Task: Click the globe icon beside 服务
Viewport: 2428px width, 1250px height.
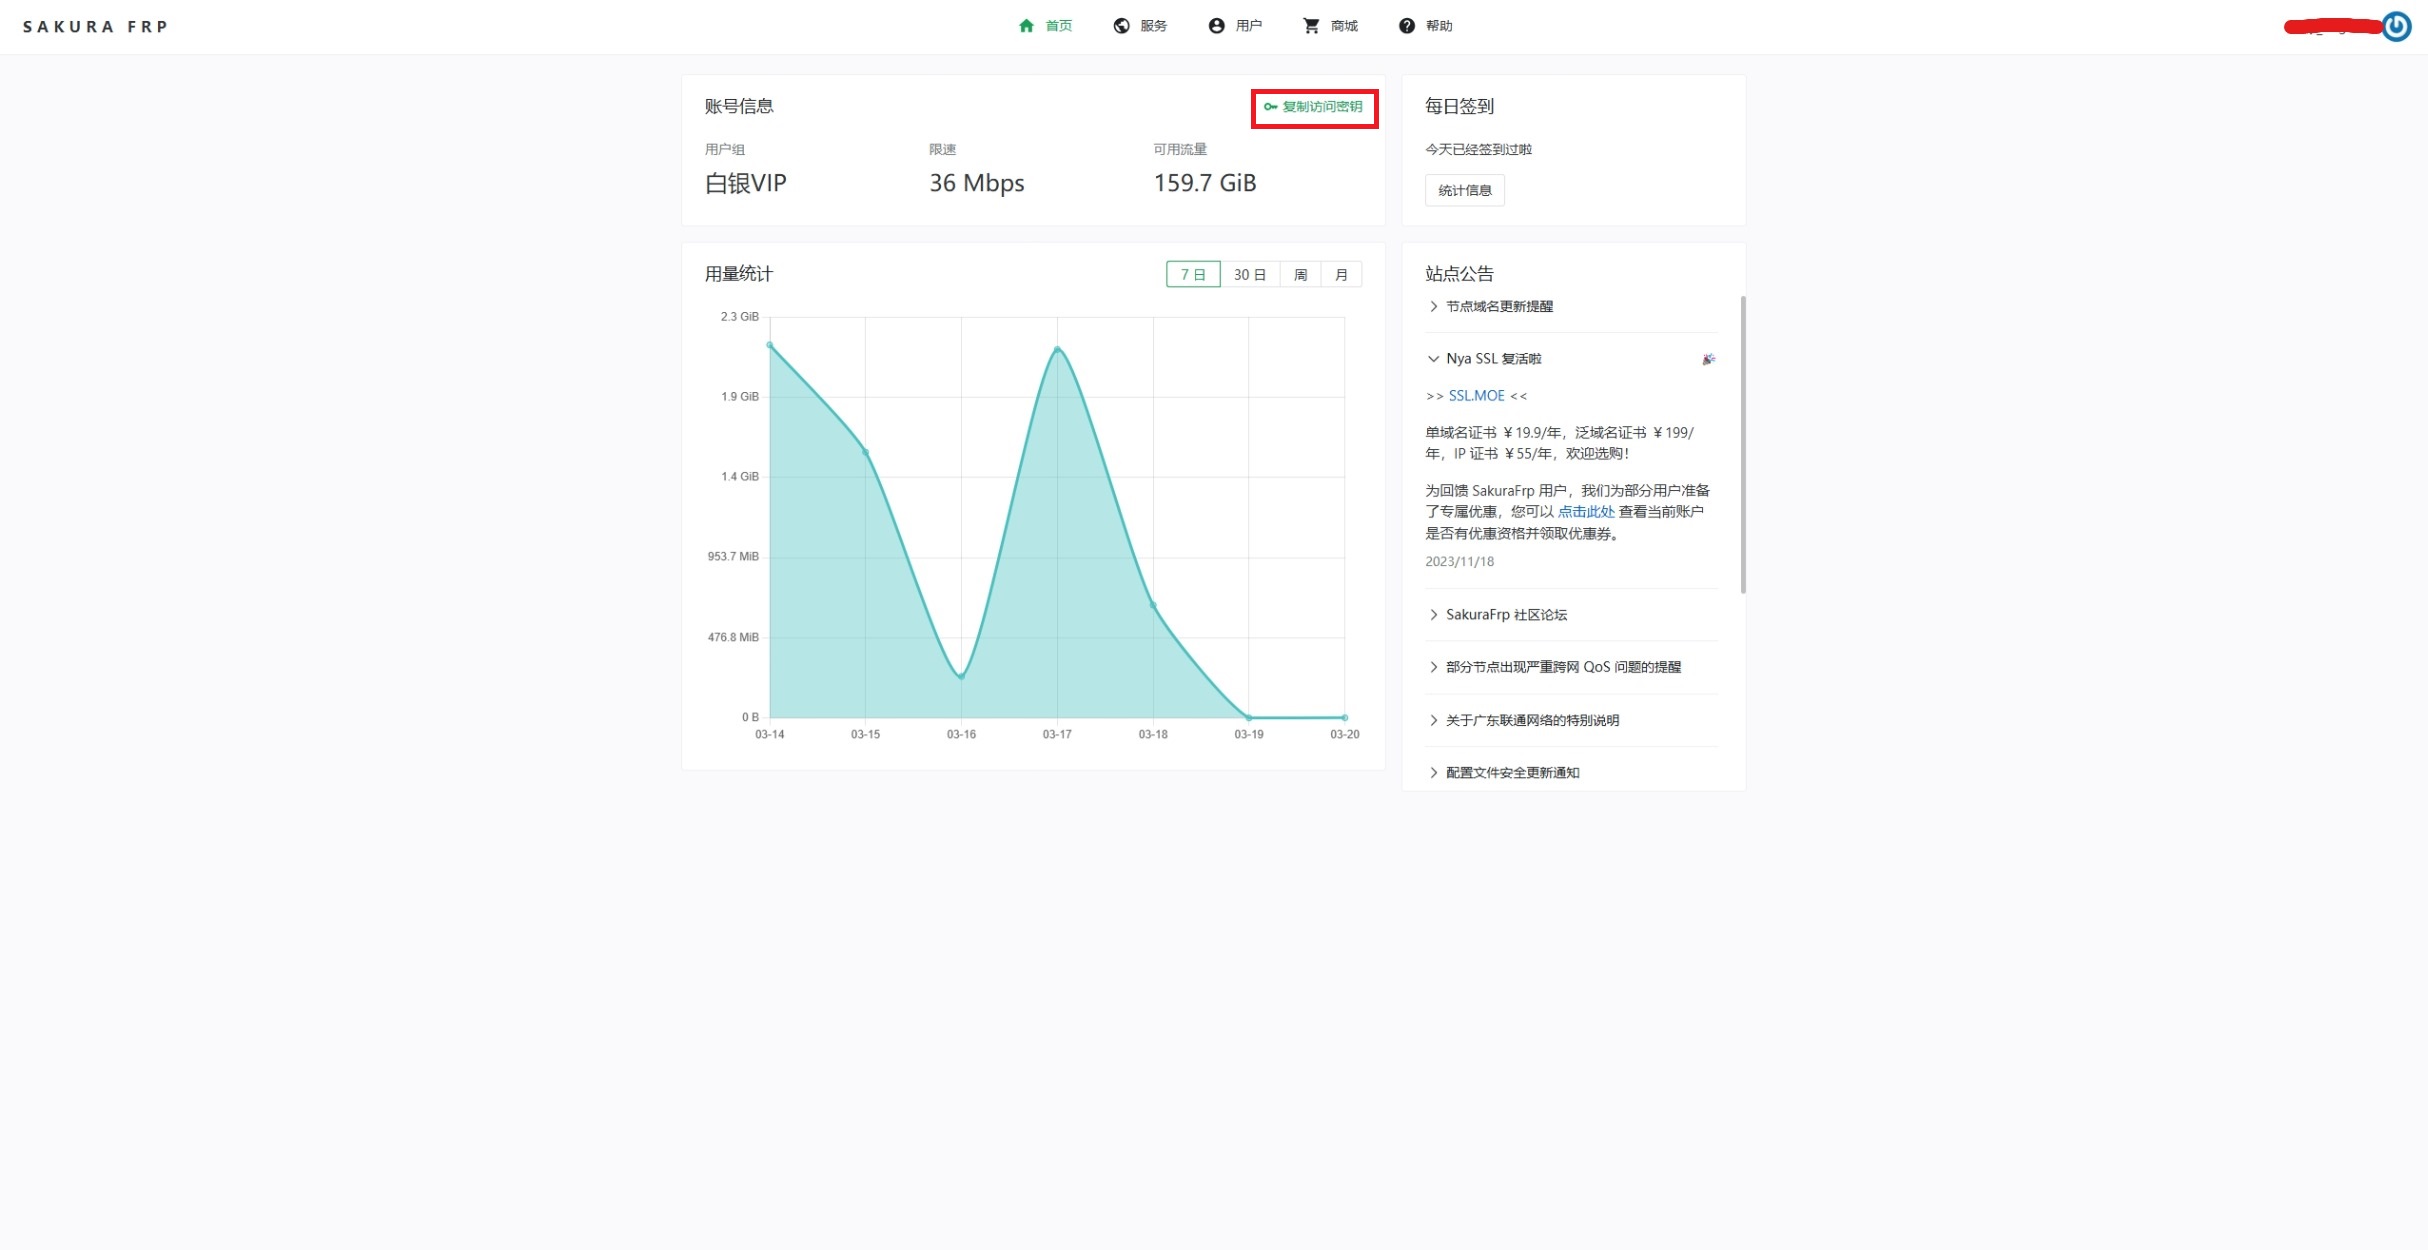Action: (1121, 26)
